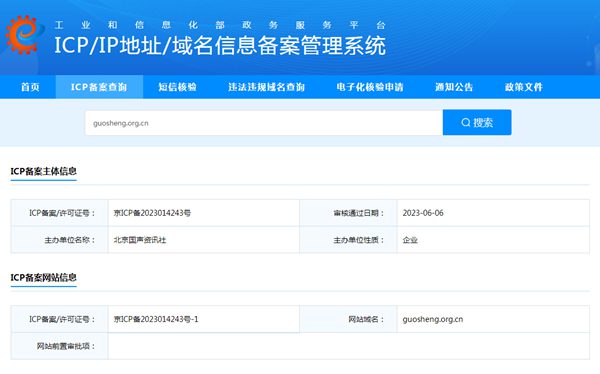600x374 pixels.
Task: Click the guosheng.org.cn search input field
Action: [x=264, y=123]
